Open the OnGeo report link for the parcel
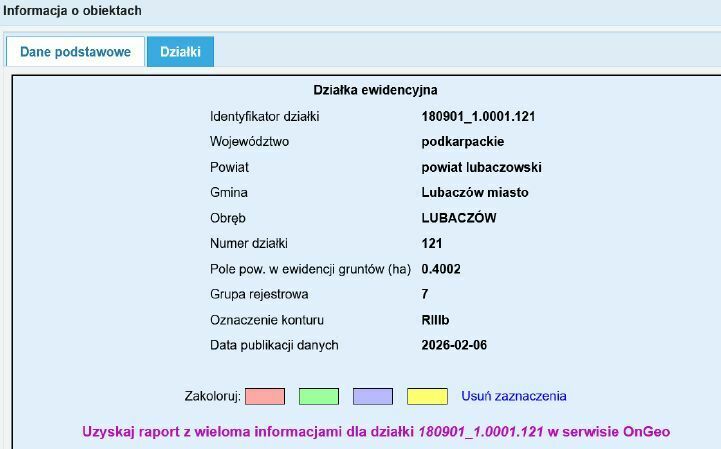Screen dimensions: 721x449 pyautogui.click(x=375, y=432)
